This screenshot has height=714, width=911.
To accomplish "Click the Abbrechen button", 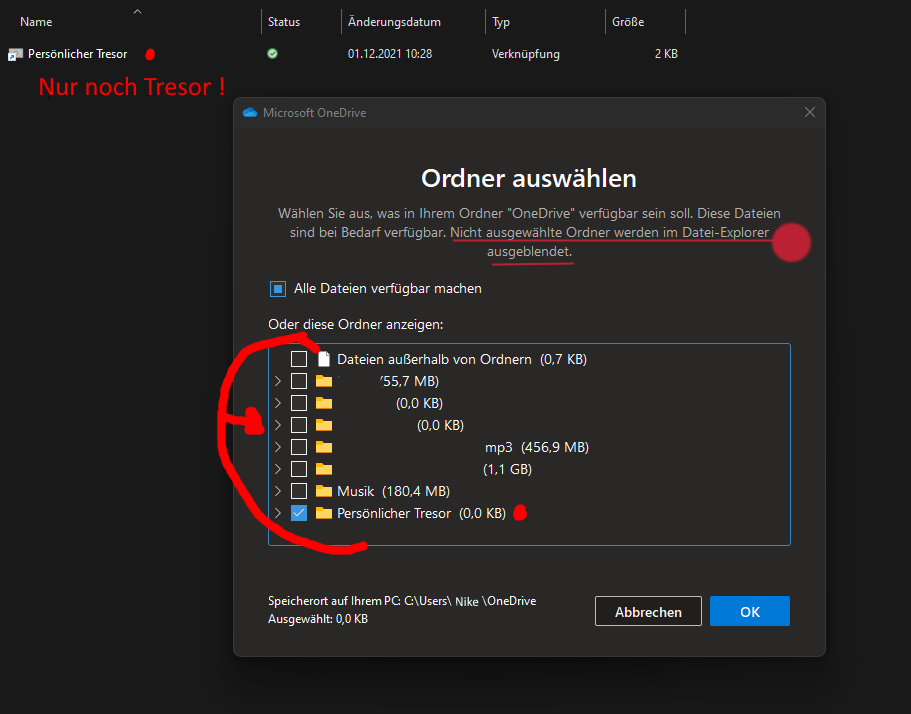I will tap(648, 612).
